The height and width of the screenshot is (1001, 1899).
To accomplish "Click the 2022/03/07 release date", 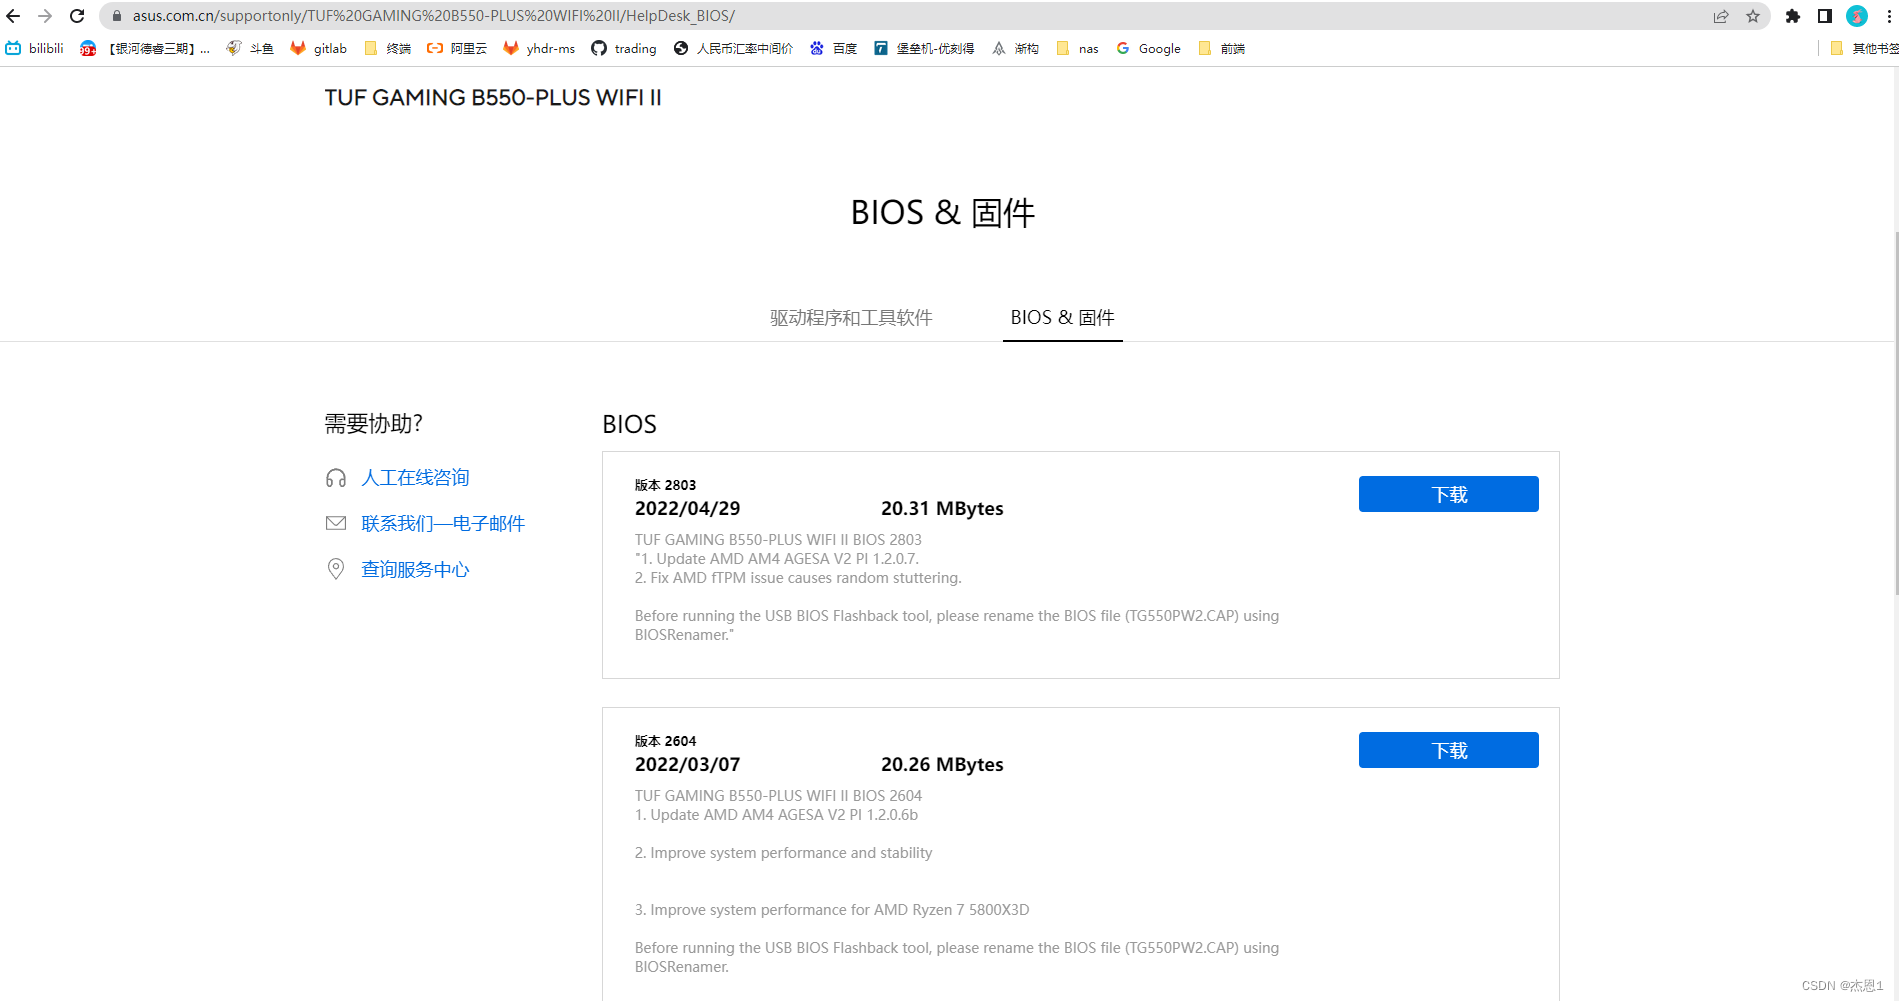I will coord(687,764).
